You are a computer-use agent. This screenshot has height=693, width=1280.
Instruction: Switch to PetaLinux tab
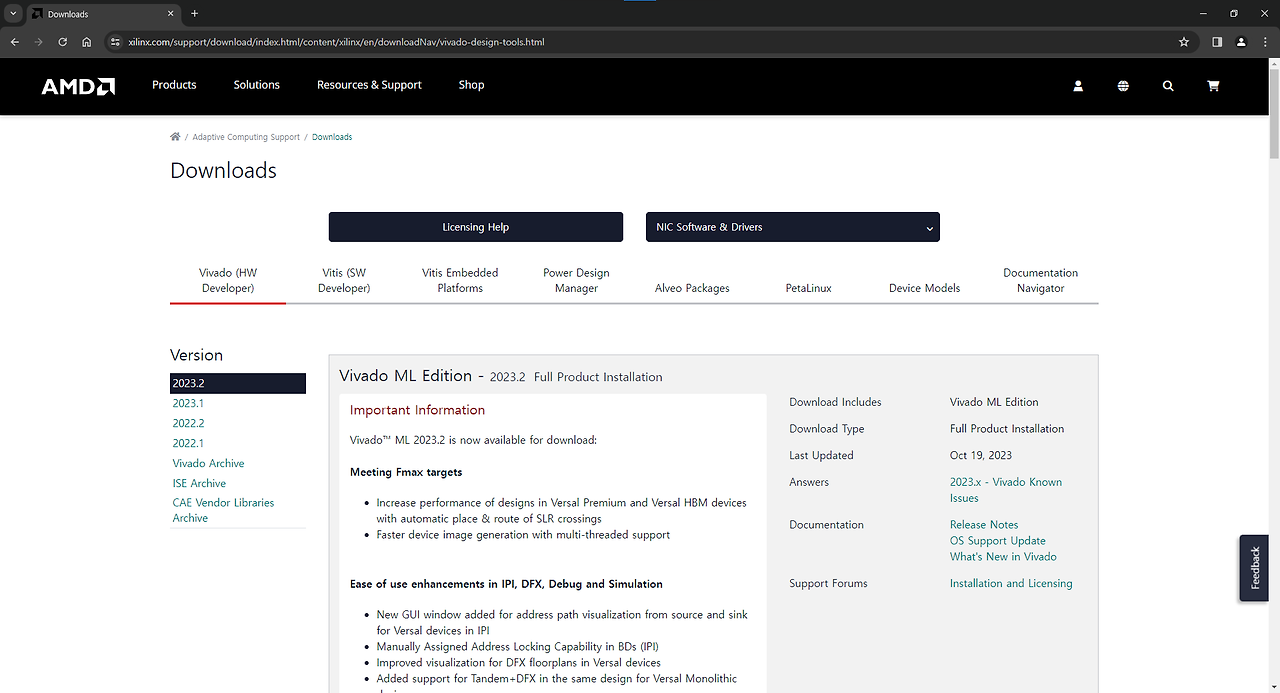tap(808, 288)
